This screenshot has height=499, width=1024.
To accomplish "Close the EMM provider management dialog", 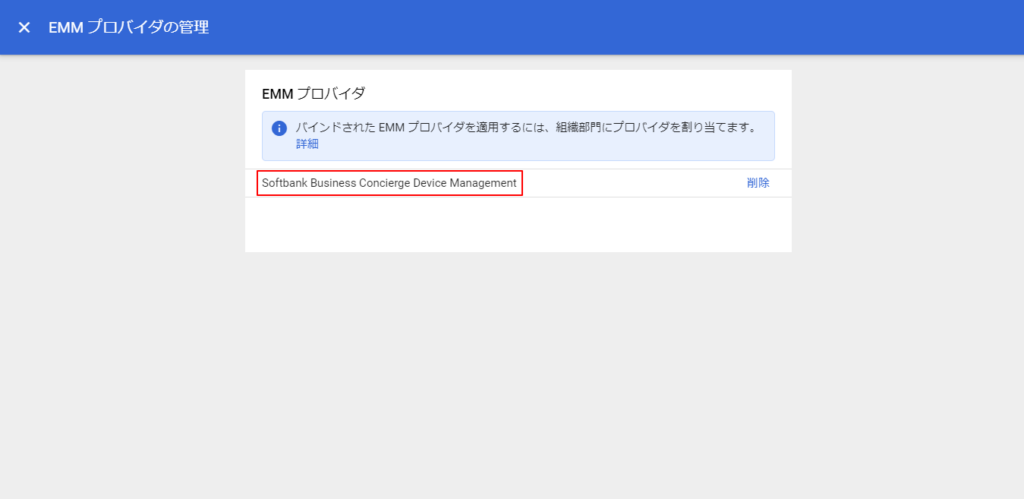I will (24, 27).
